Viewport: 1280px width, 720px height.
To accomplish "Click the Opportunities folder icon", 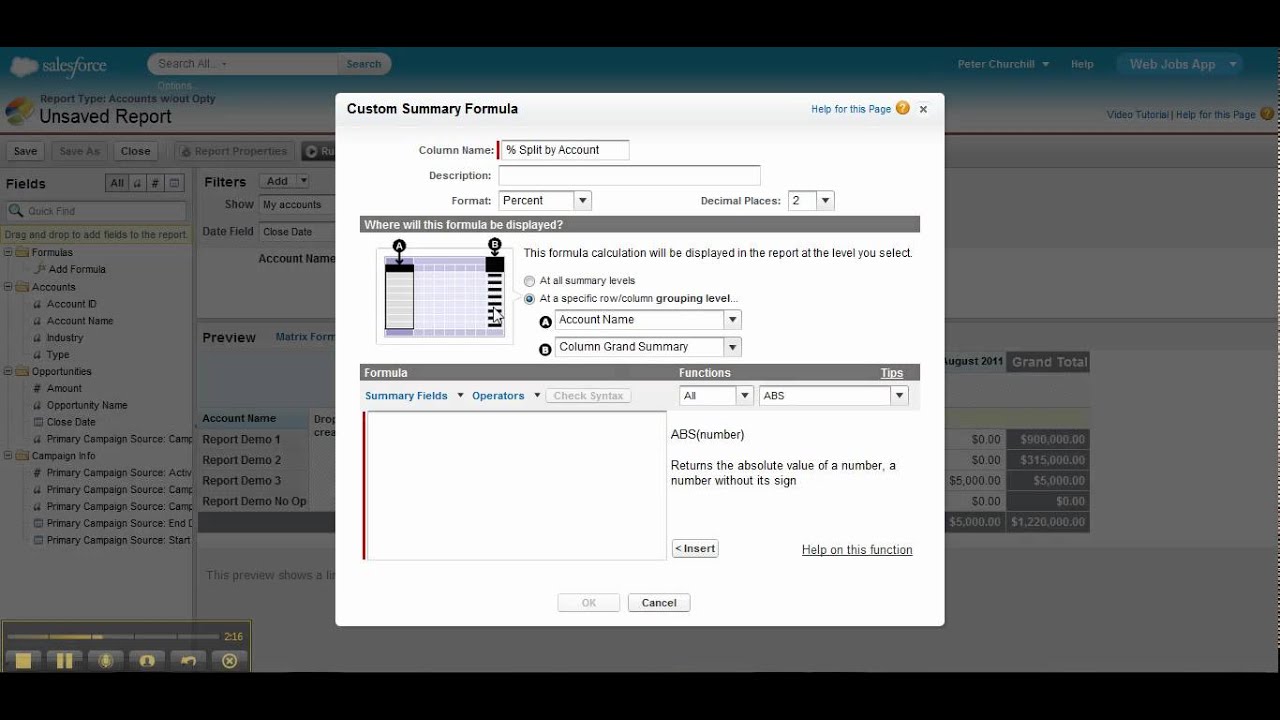I will coord(23,371).
